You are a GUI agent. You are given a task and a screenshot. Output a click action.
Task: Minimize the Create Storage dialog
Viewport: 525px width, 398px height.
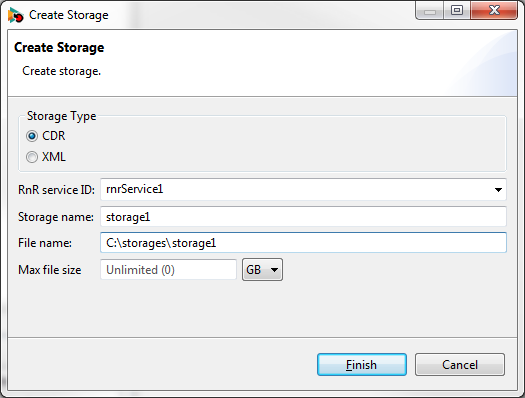430,10
